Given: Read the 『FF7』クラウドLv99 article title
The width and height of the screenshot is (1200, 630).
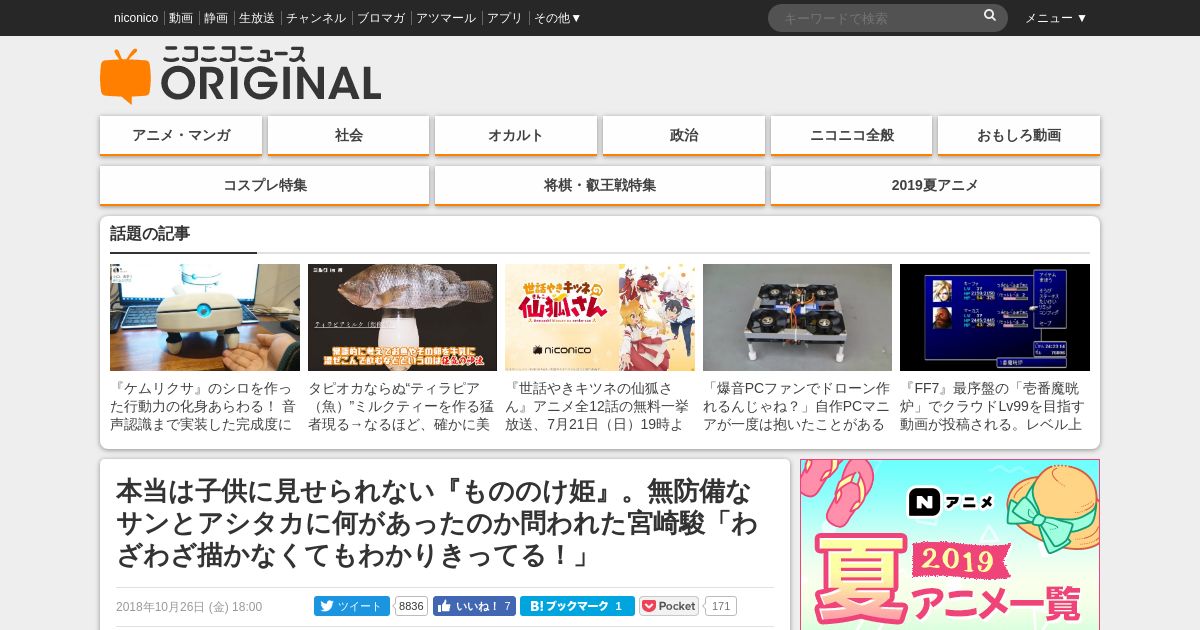Looking at the screenshot, I should (x=995, y=406).
